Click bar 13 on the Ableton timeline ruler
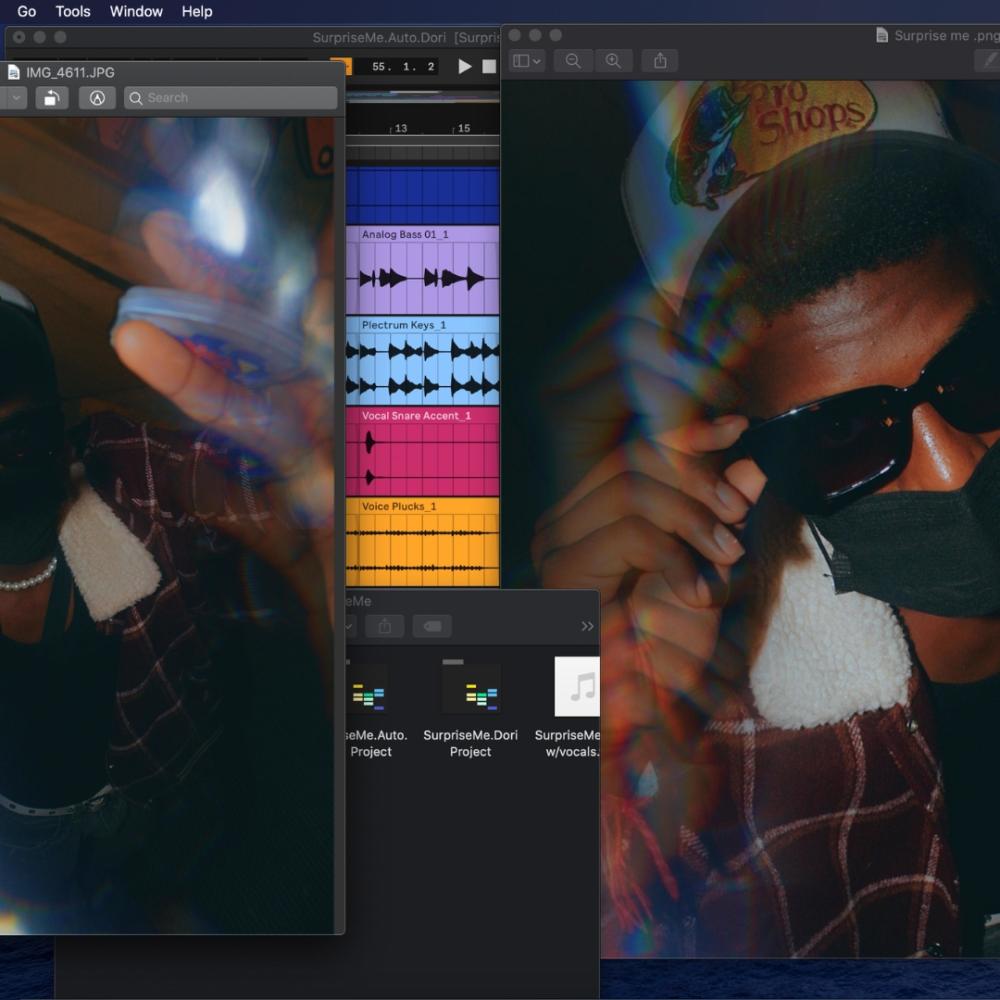The height and width of the screenshot is (1000, 1000). pyautogui.click(x=401, y=128)
